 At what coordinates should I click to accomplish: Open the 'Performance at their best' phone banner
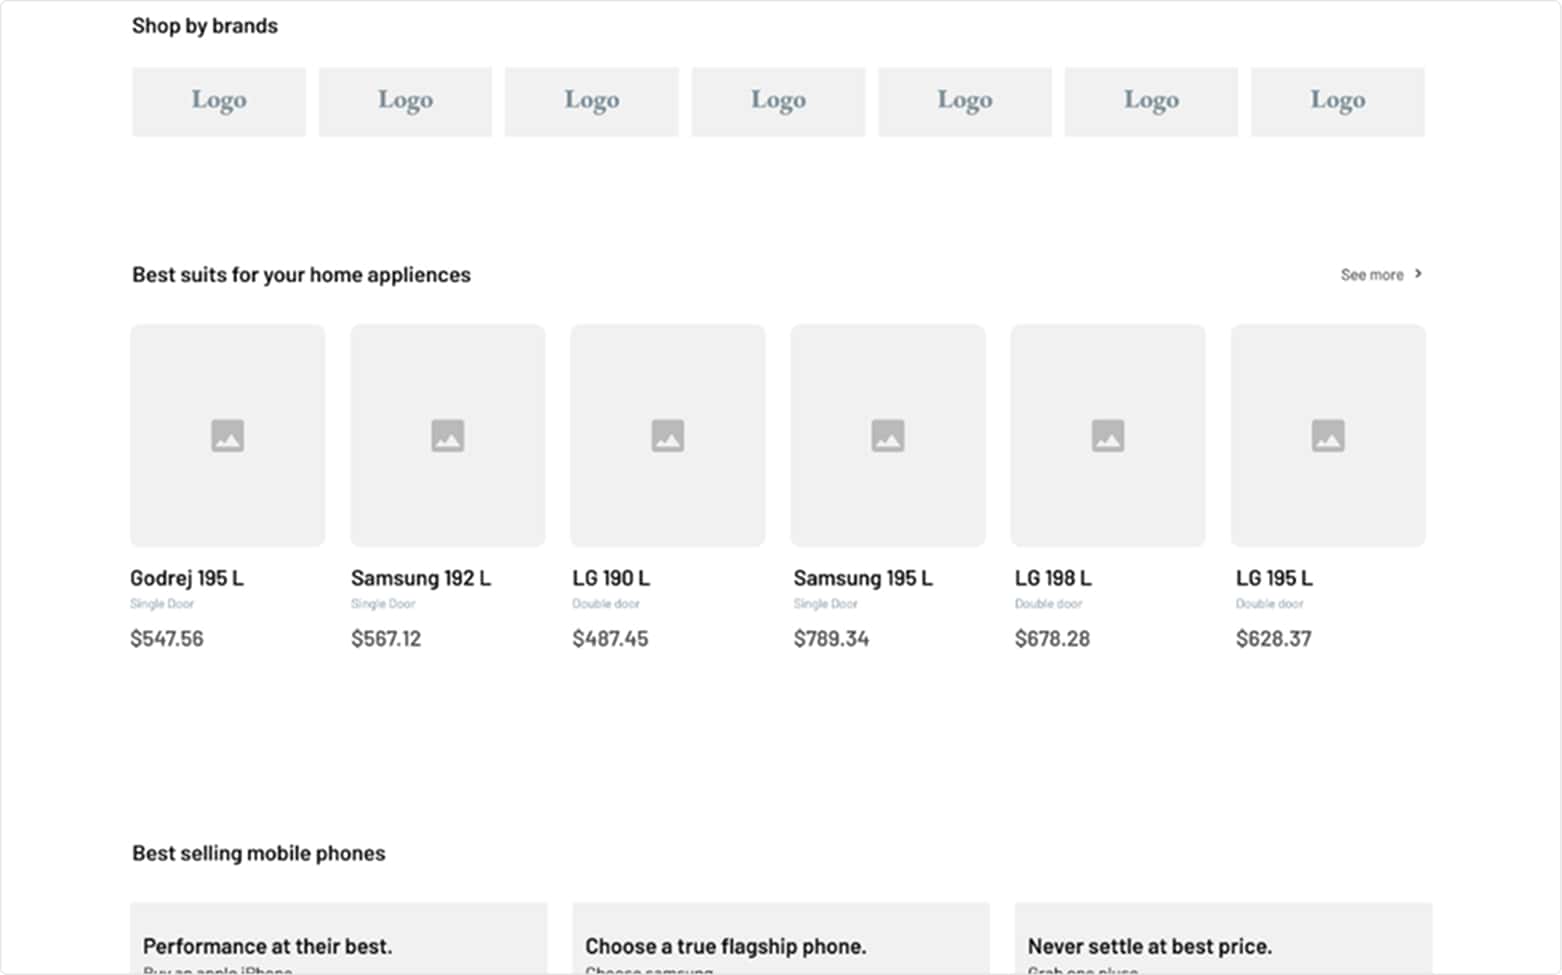click(x=338, y=938)
